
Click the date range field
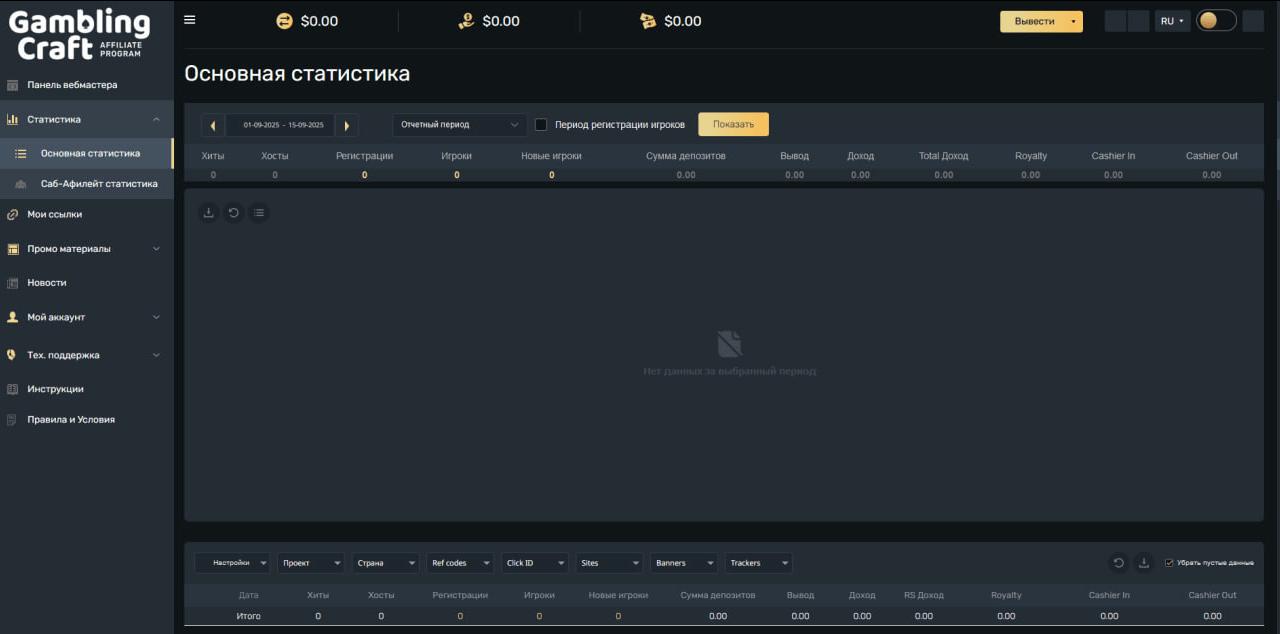pos(283,125)
